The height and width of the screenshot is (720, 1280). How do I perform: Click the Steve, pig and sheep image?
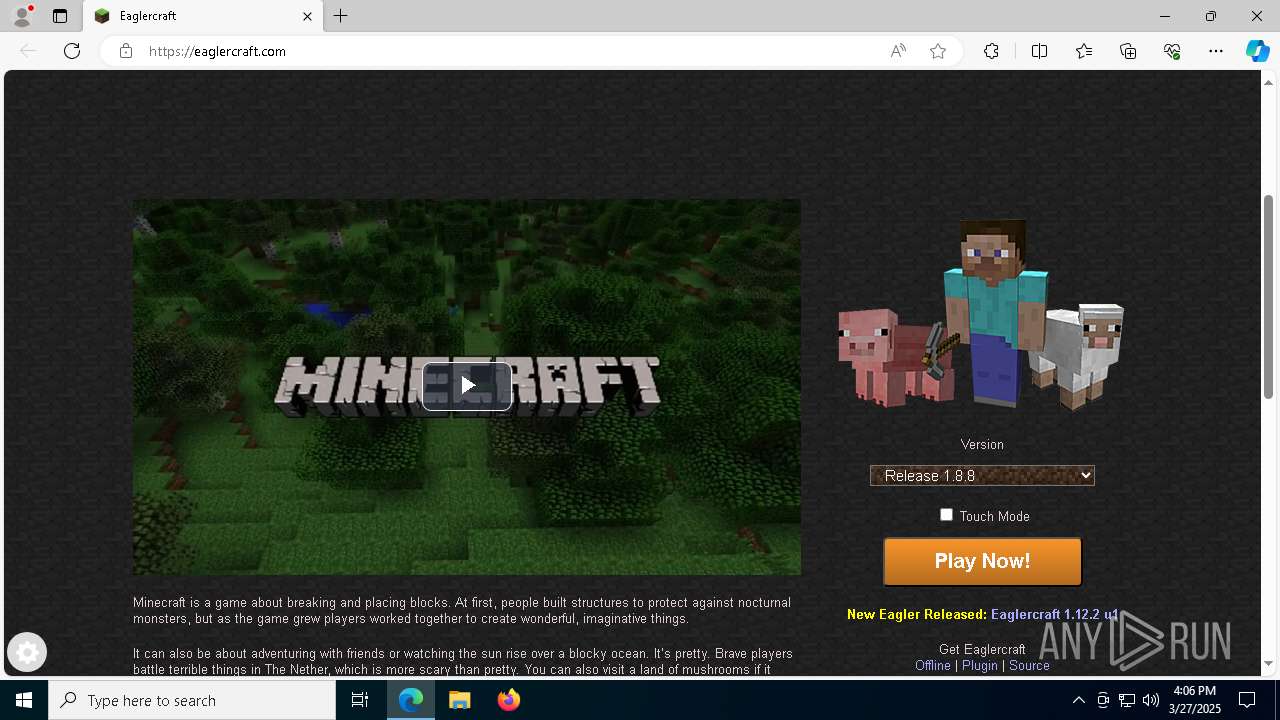981,315
